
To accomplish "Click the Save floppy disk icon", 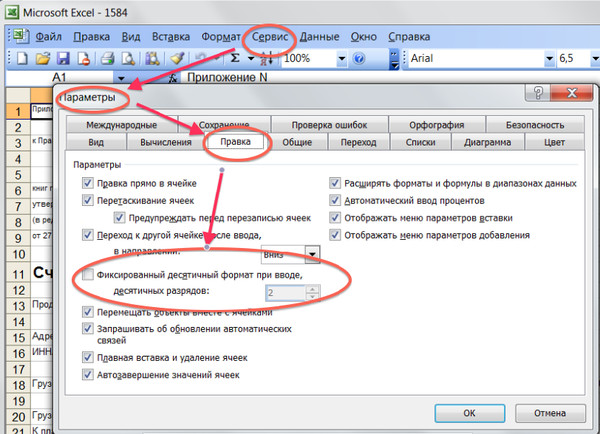I will coord(63,59).
